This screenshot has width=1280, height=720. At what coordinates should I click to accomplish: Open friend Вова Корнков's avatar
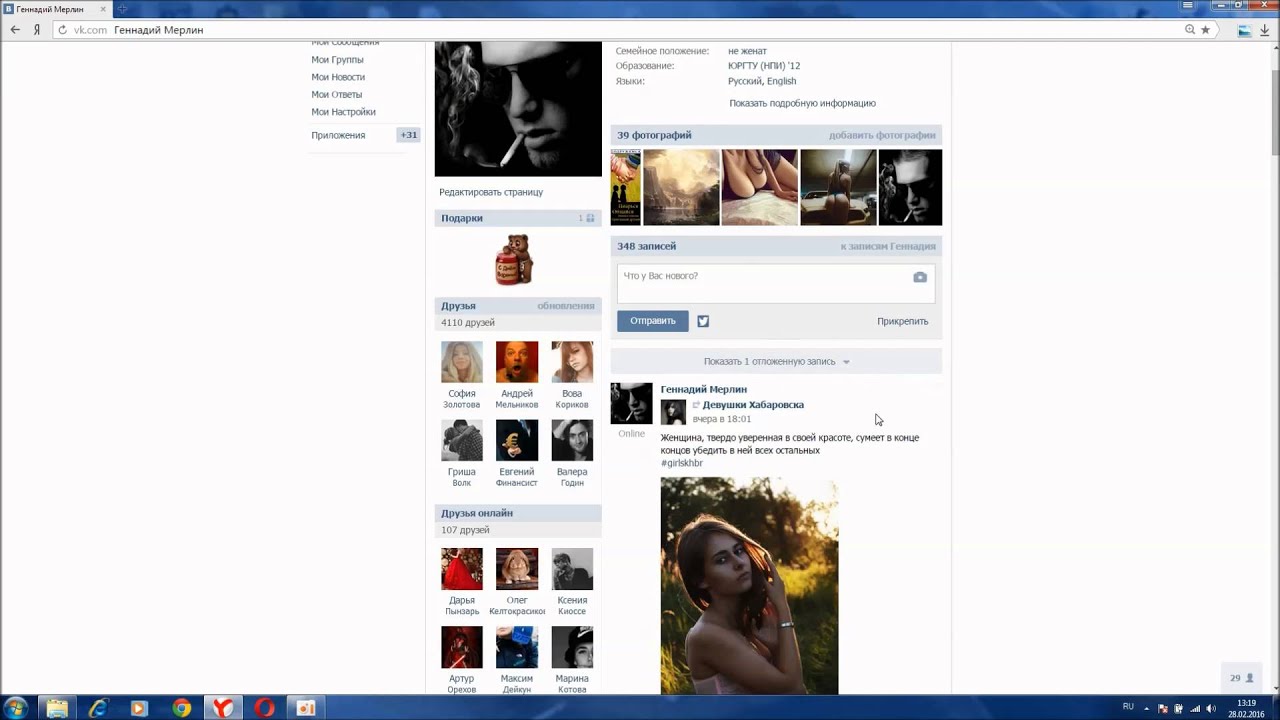tap(572, 362)
